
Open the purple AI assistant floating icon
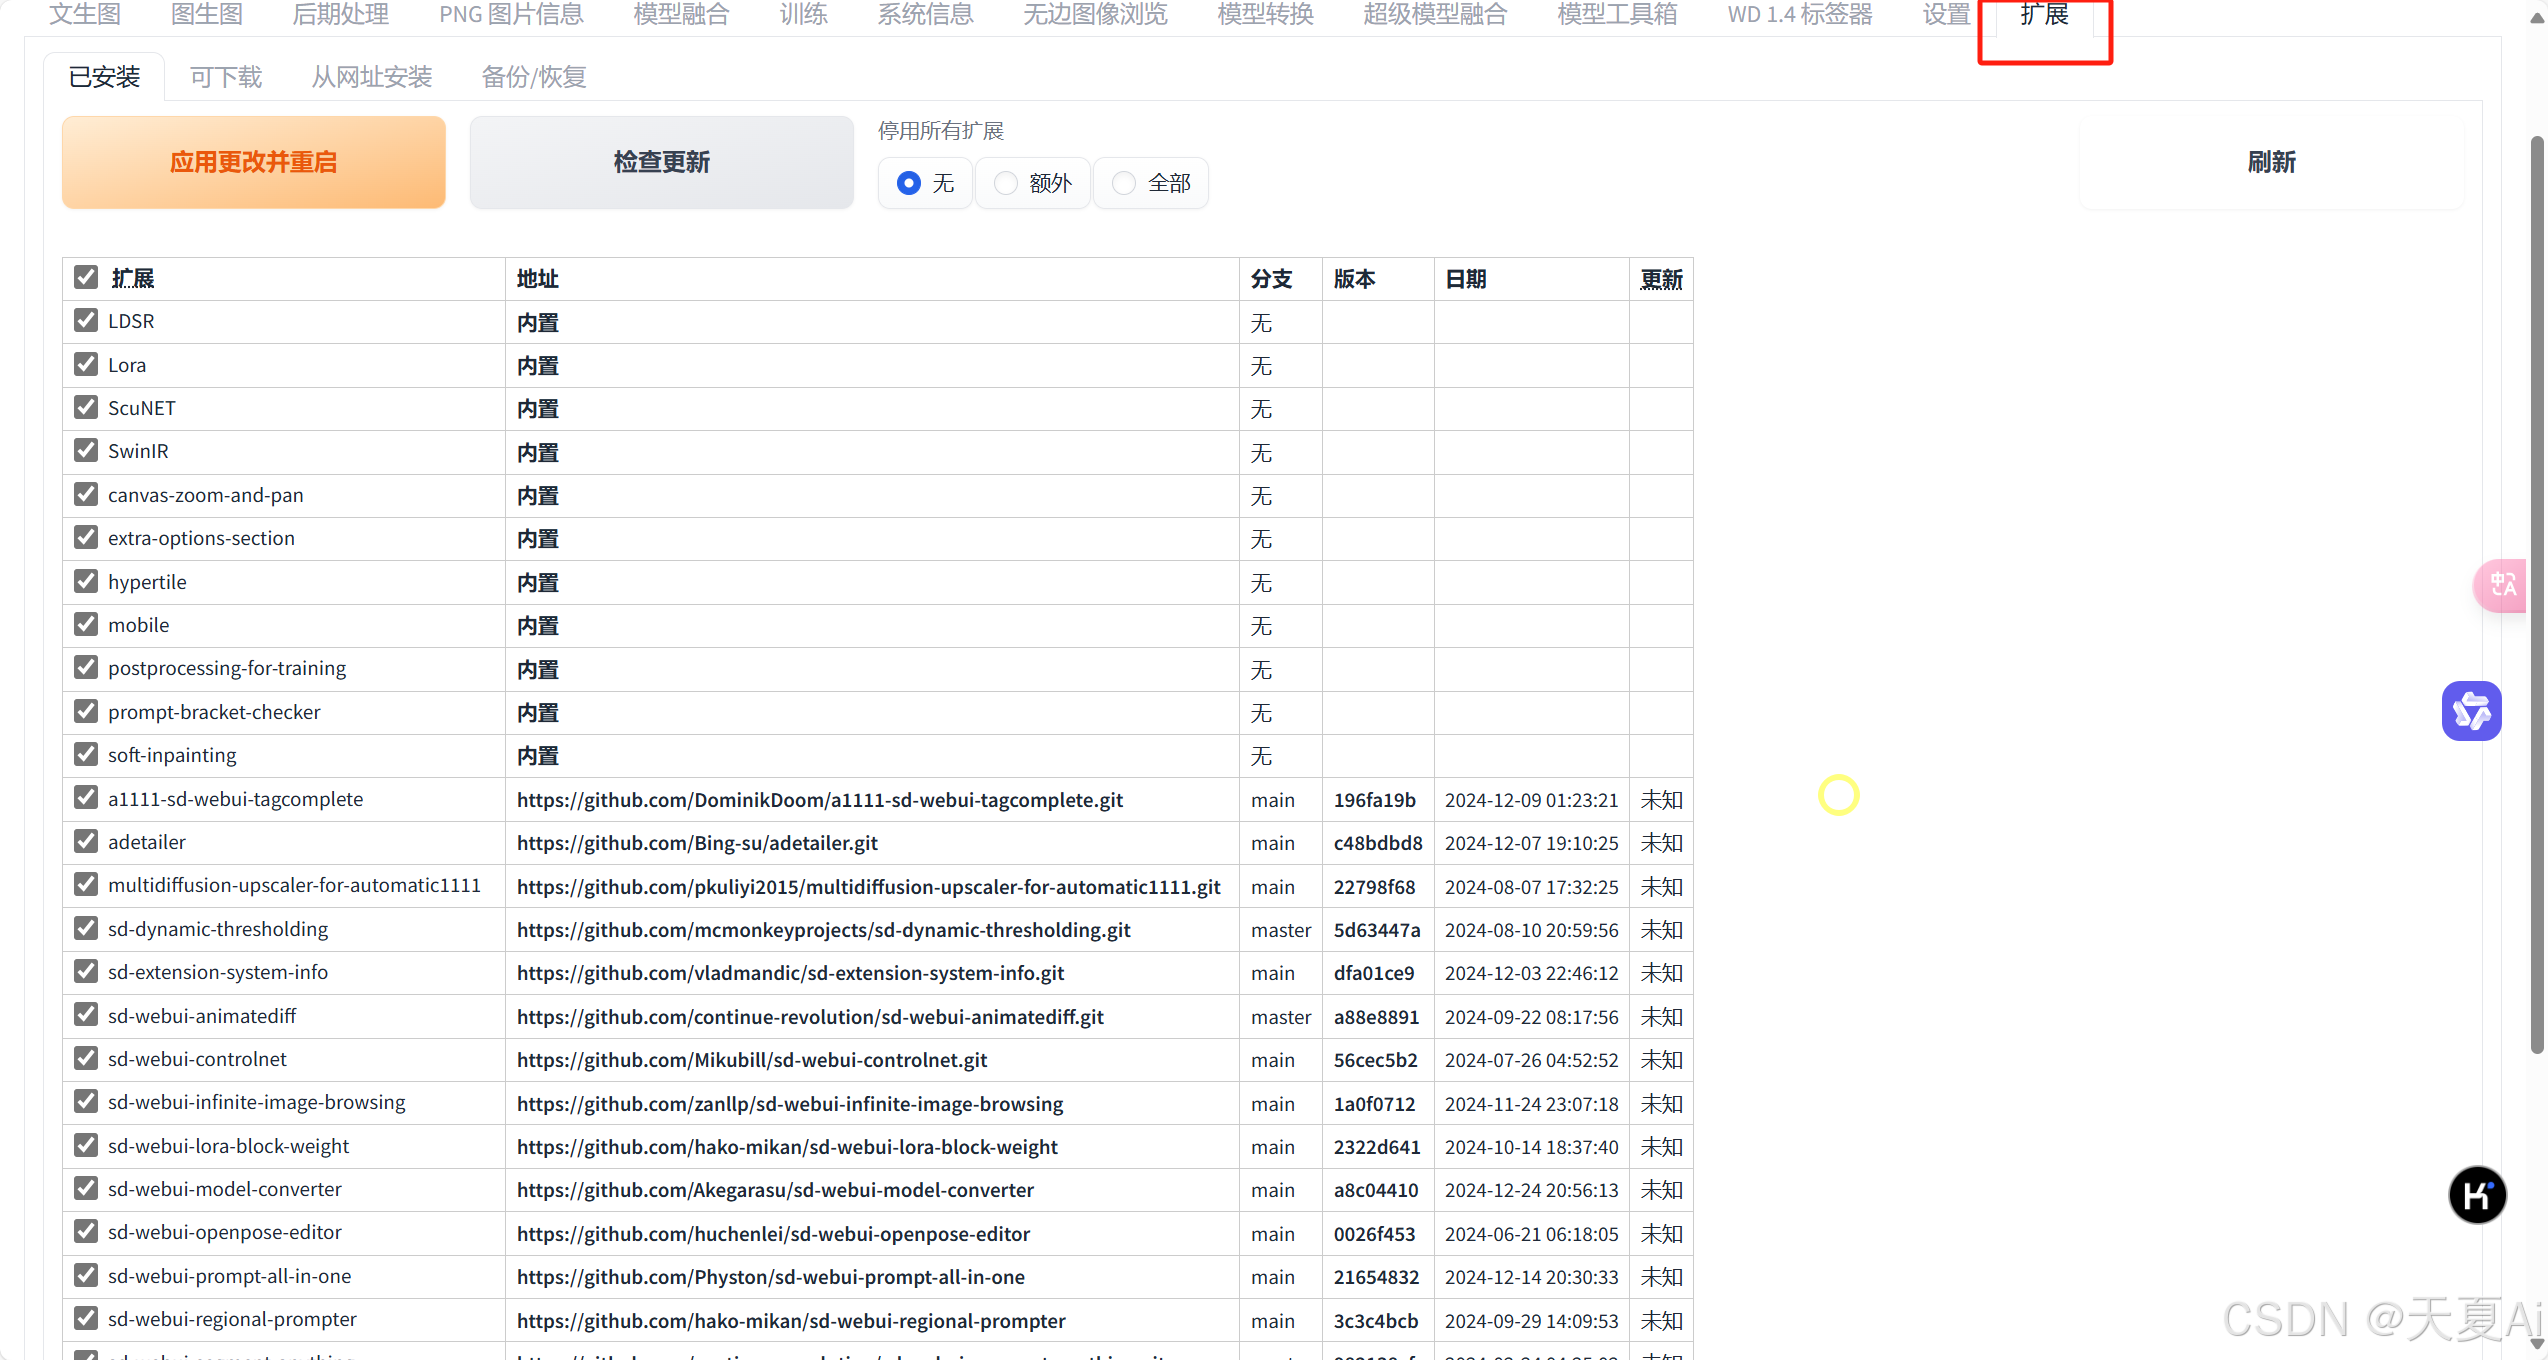click(x=2471, y=711)
